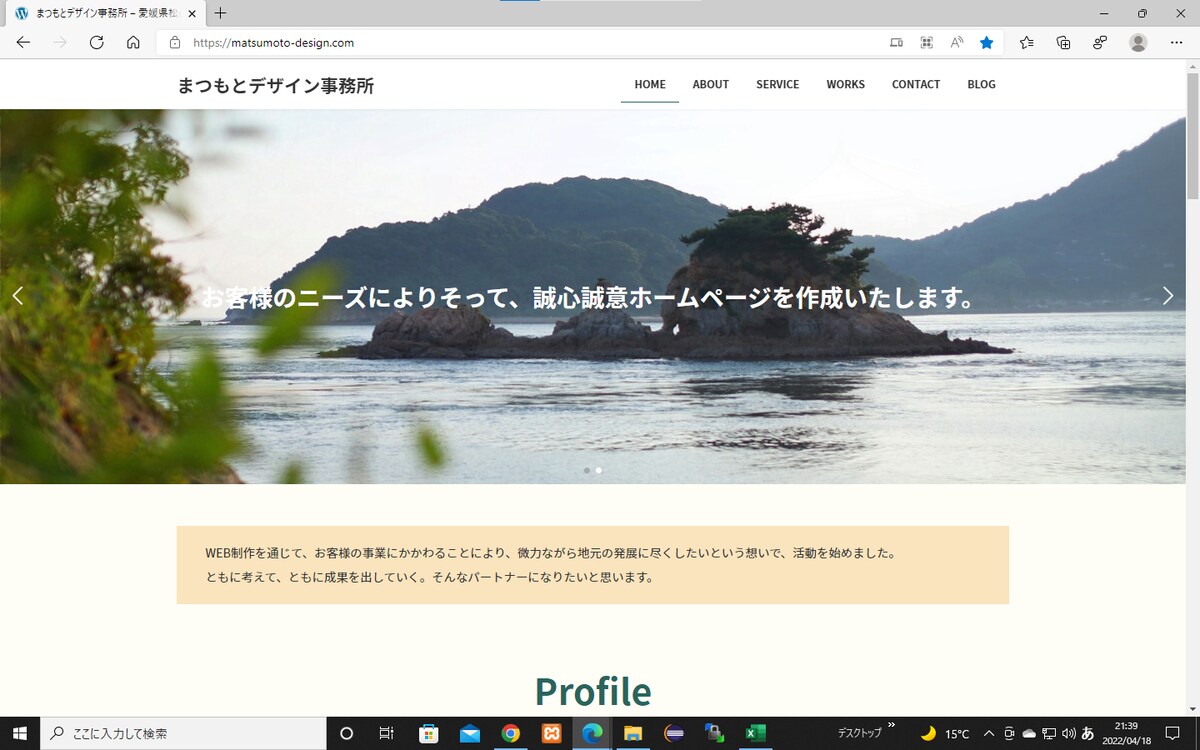Open the volume control
Image resolution: width=1200 pixels, height=750 pixels.
1068,733
